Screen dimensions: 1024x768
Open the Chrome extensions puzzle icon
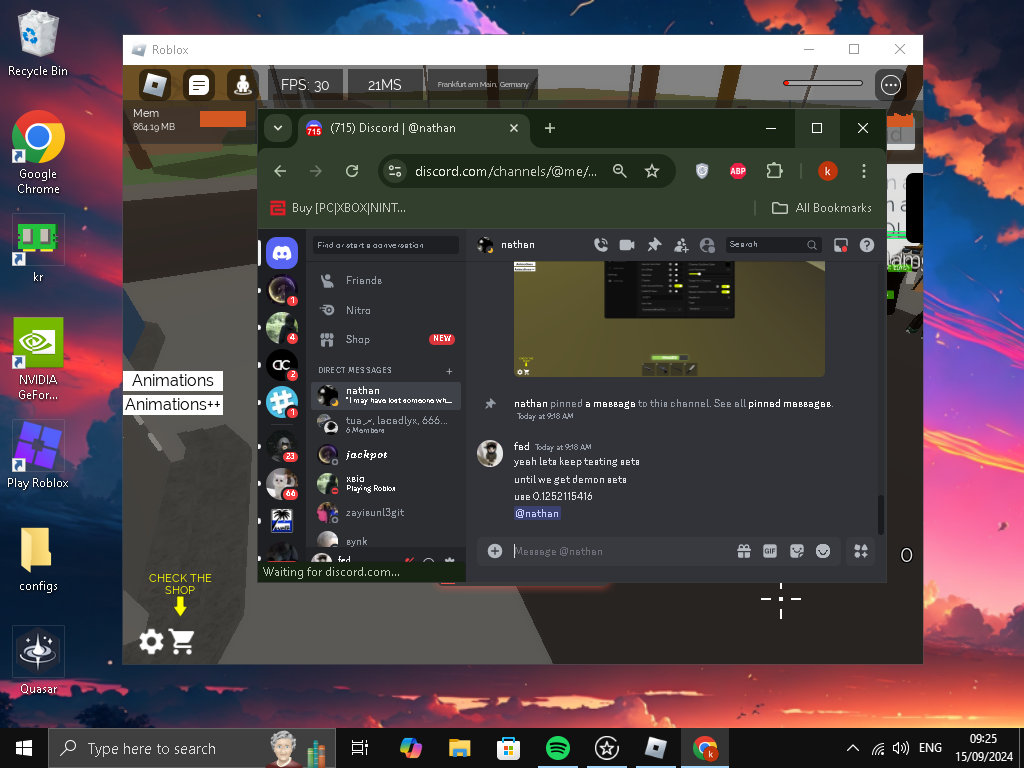click(x=775, y=171)
